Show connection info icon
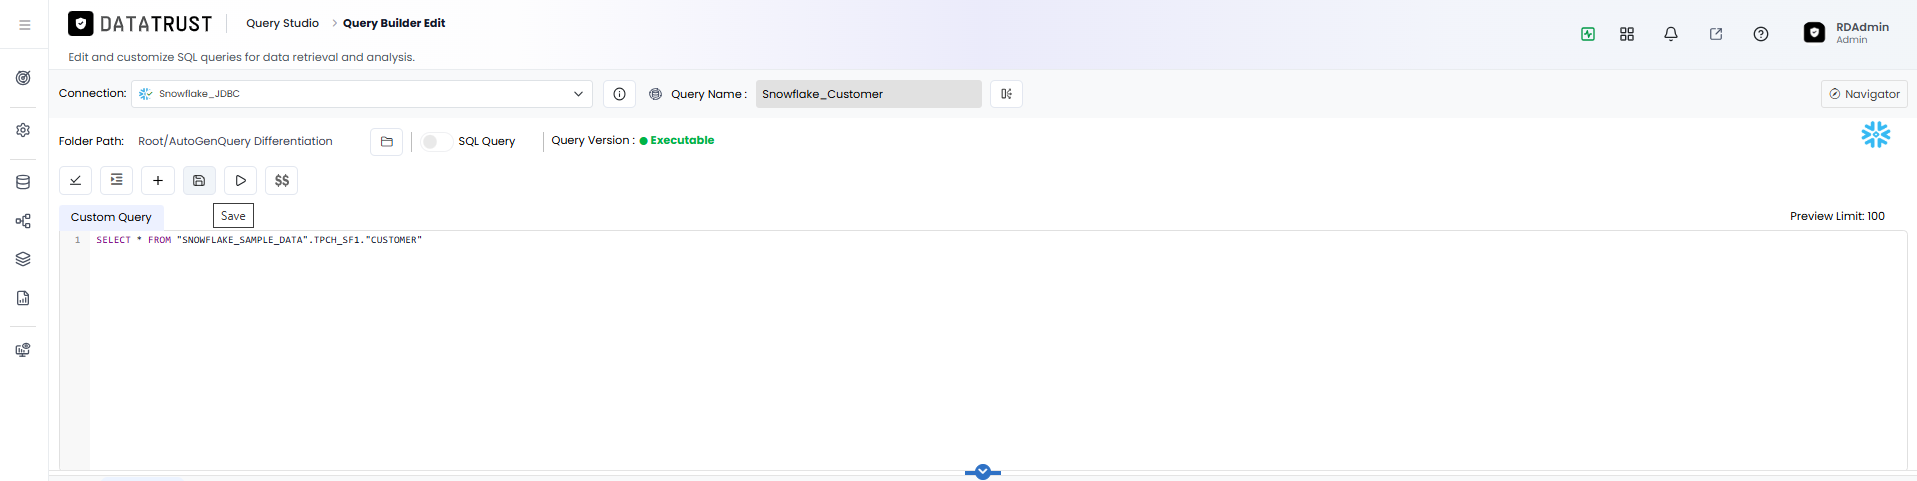The image size is (1917, 481). point(620,94)
